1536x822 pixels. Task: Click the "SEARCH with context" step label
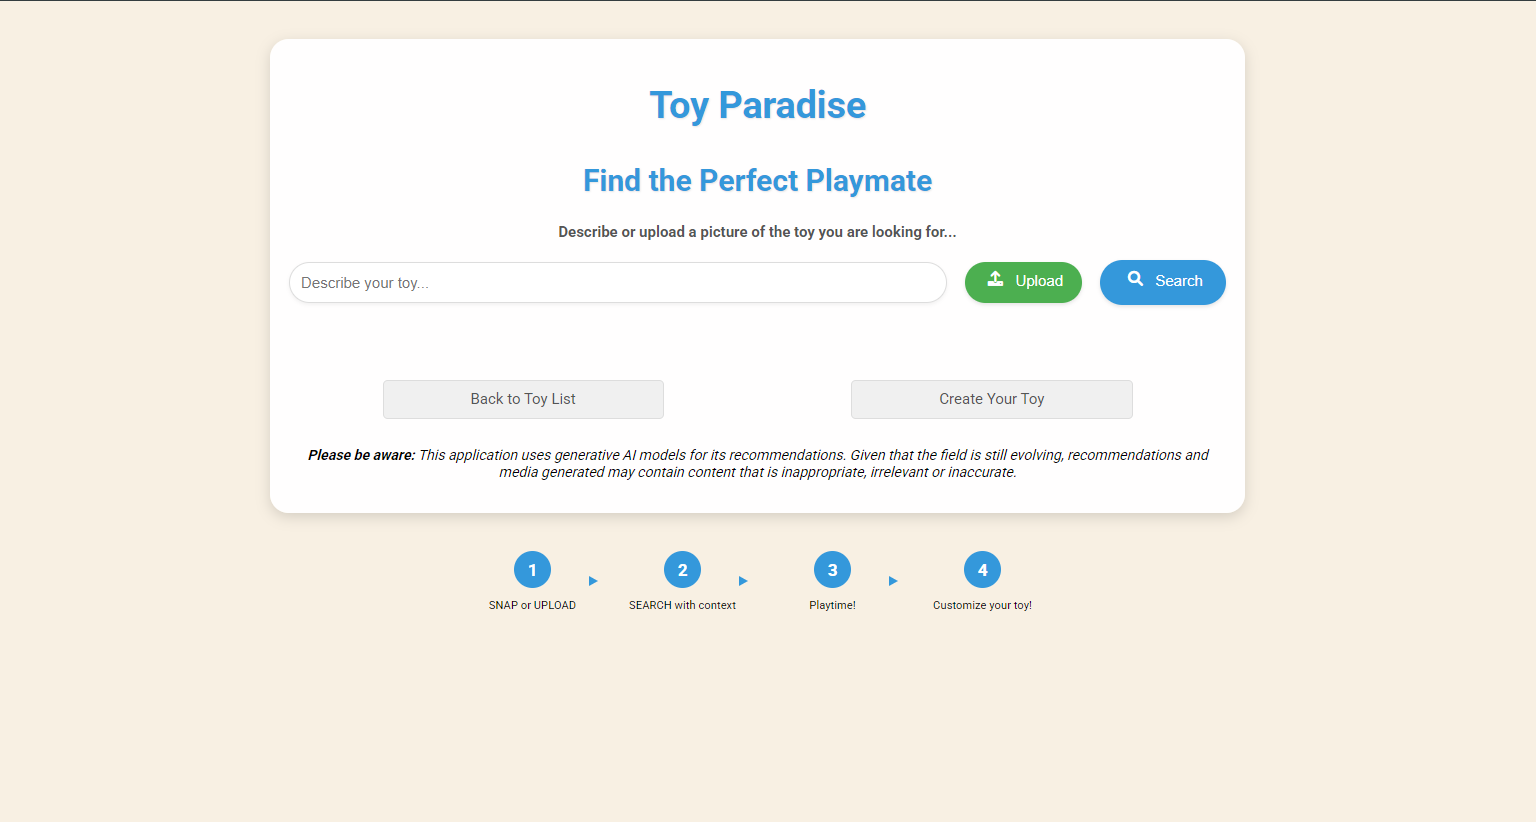tap(682, 606)
